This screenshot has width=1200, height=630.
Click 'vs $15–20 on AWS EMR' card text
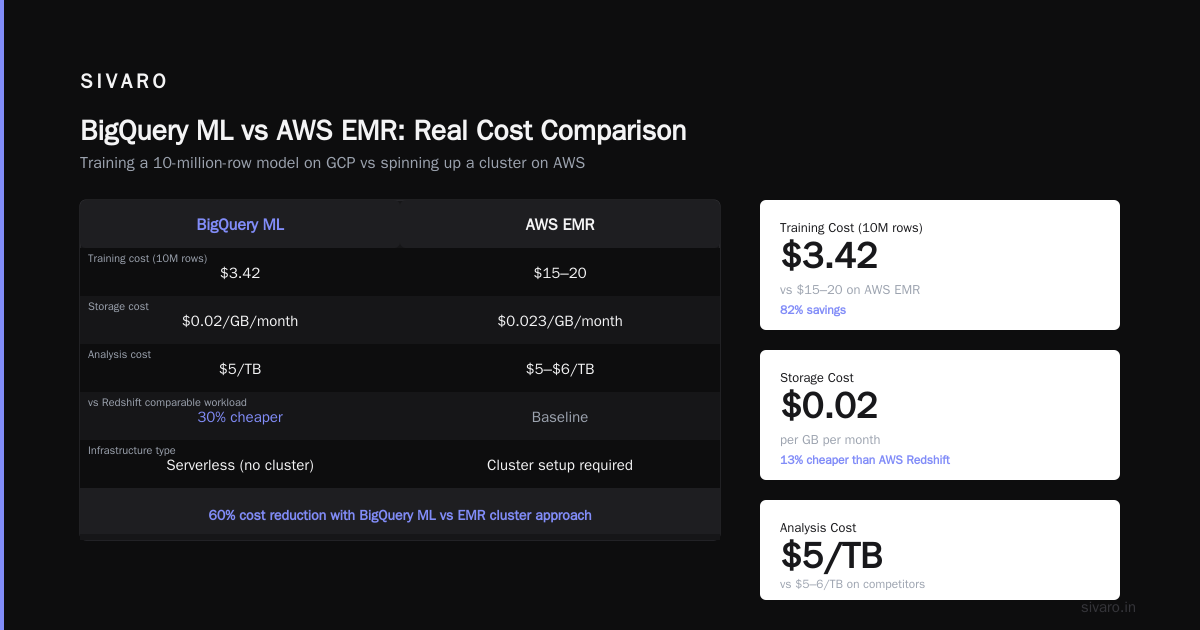[850, 290]
